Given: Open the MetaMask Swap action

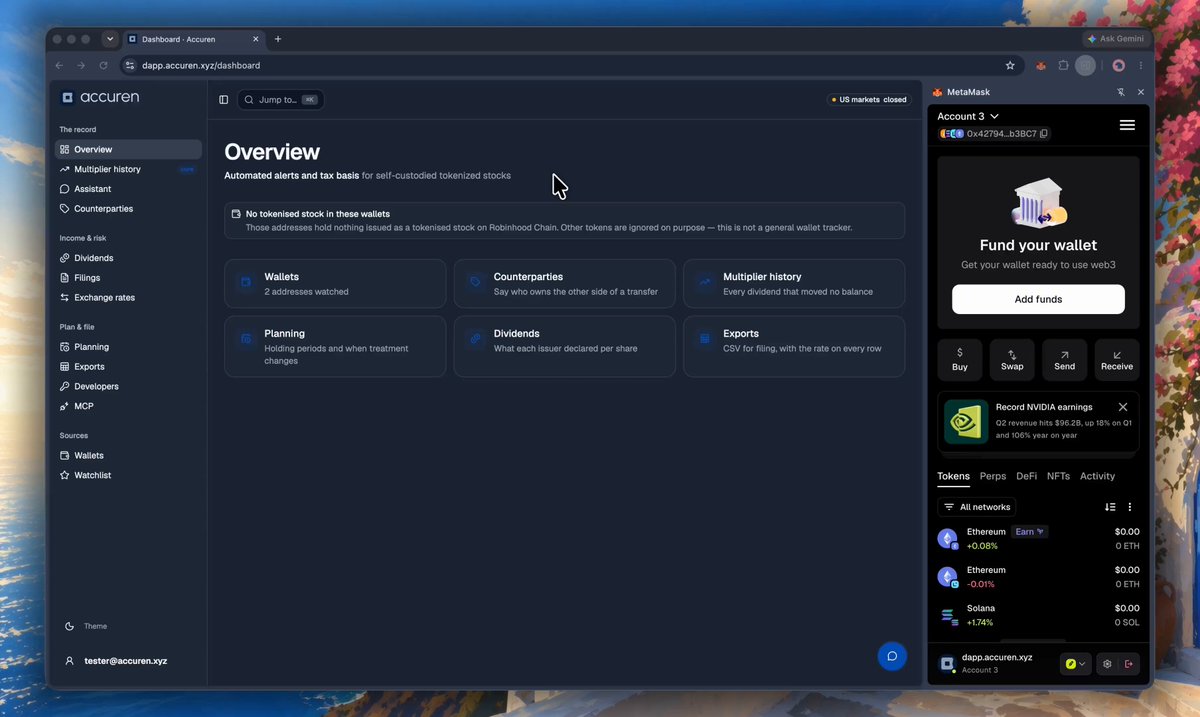Looking at the screenshot, I should tap(1012, 359).
